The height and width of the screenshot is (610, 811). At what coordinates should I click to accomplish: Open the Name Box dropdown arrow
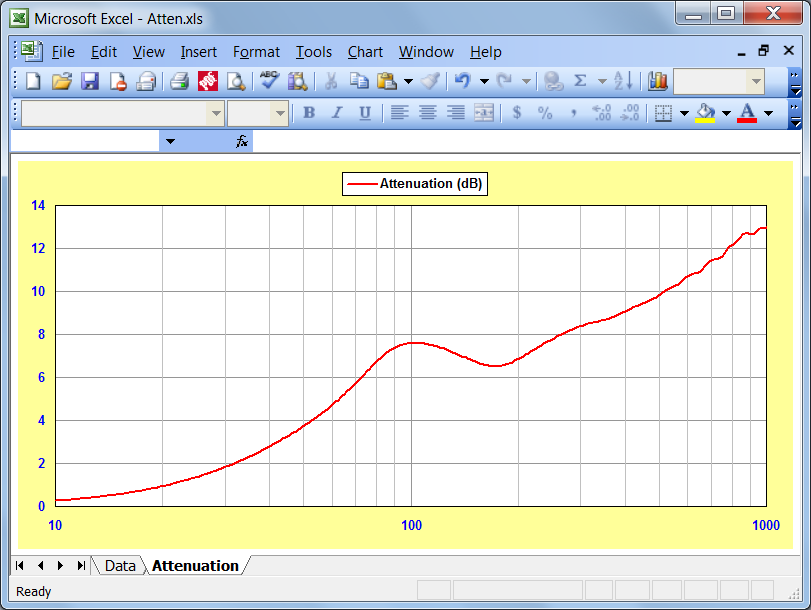pos(170,141)
